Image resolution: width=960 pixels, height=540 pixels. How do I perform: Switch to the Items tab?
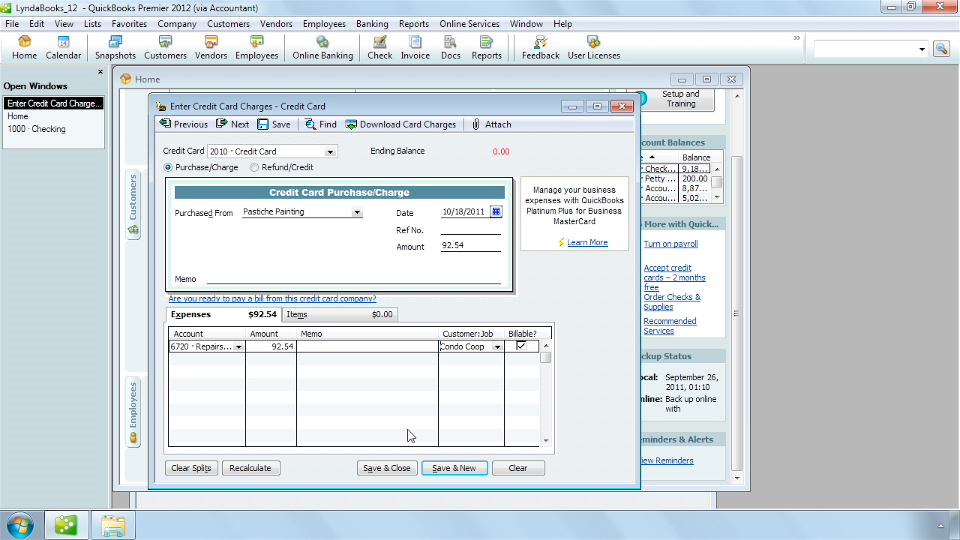[339, 314]
